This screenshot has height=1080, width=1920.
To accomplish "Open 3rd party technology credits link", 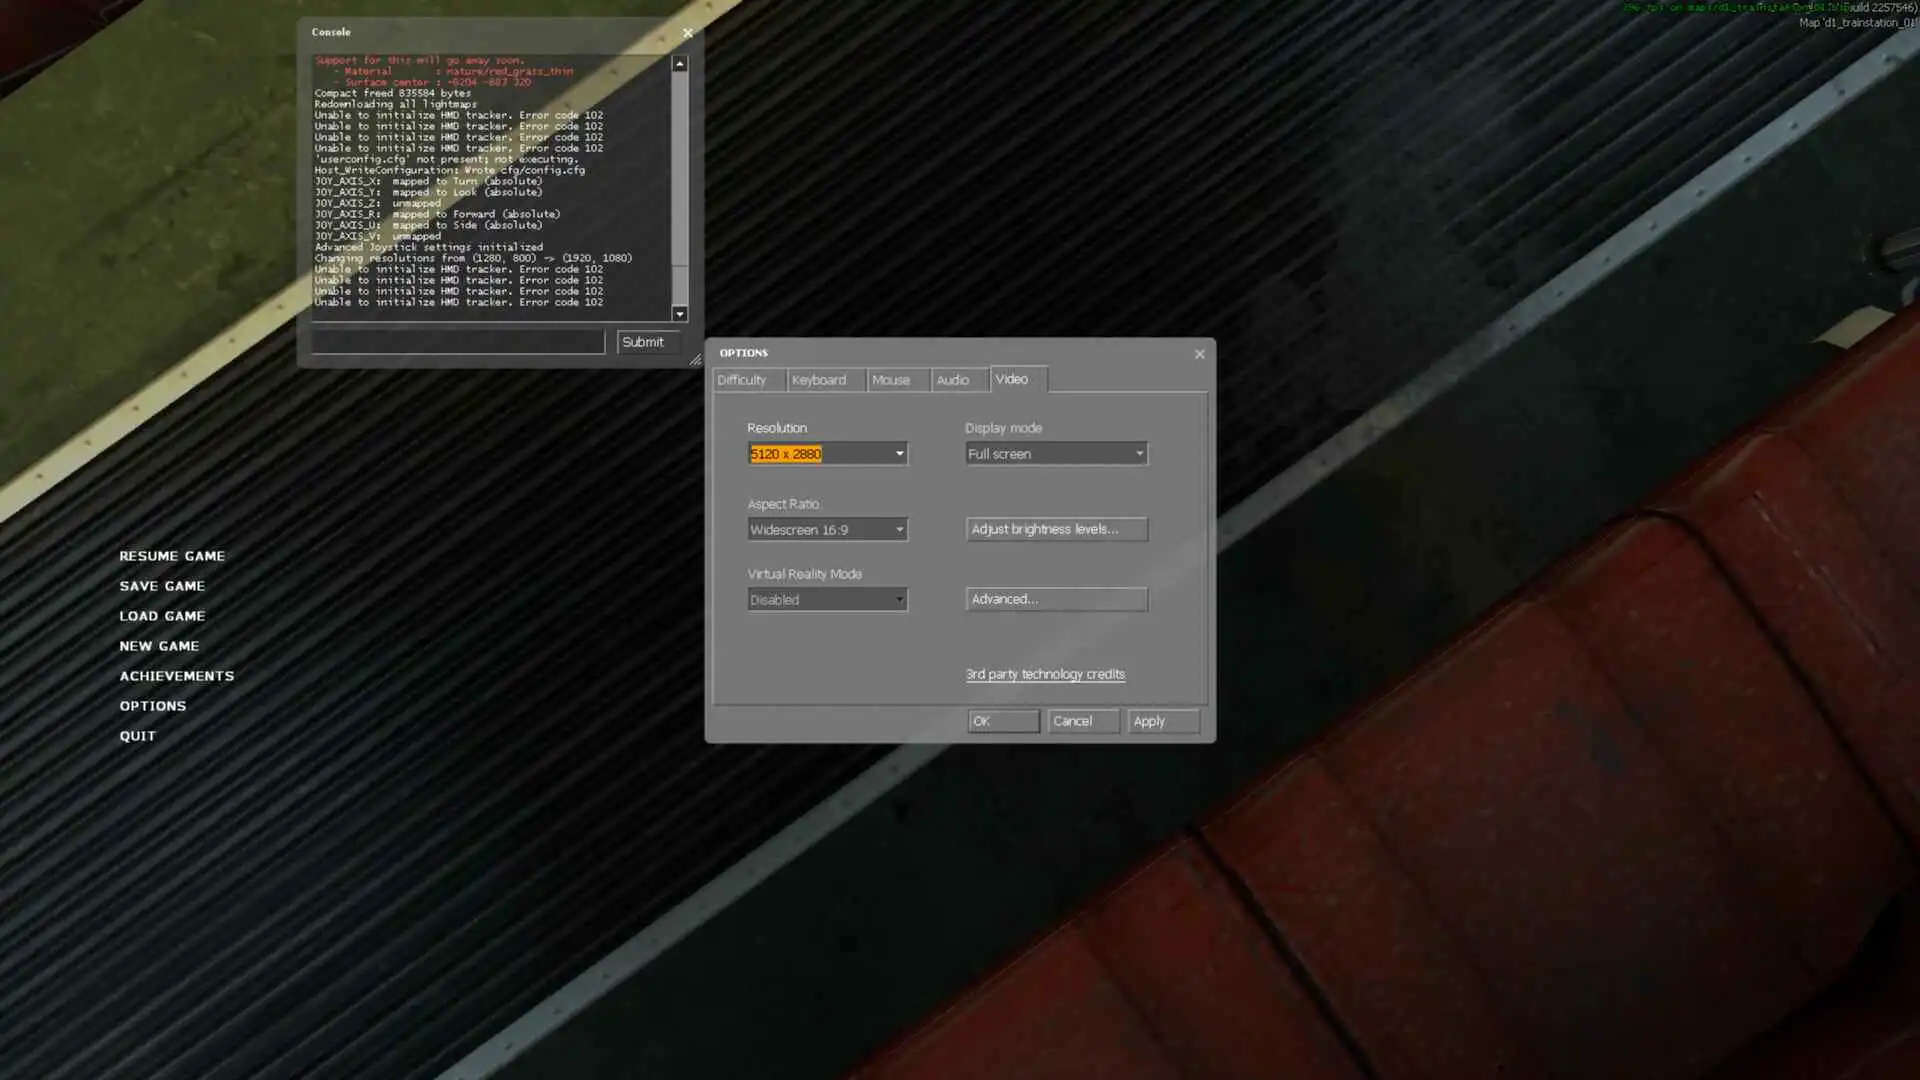I will (x=1045, y=674).
